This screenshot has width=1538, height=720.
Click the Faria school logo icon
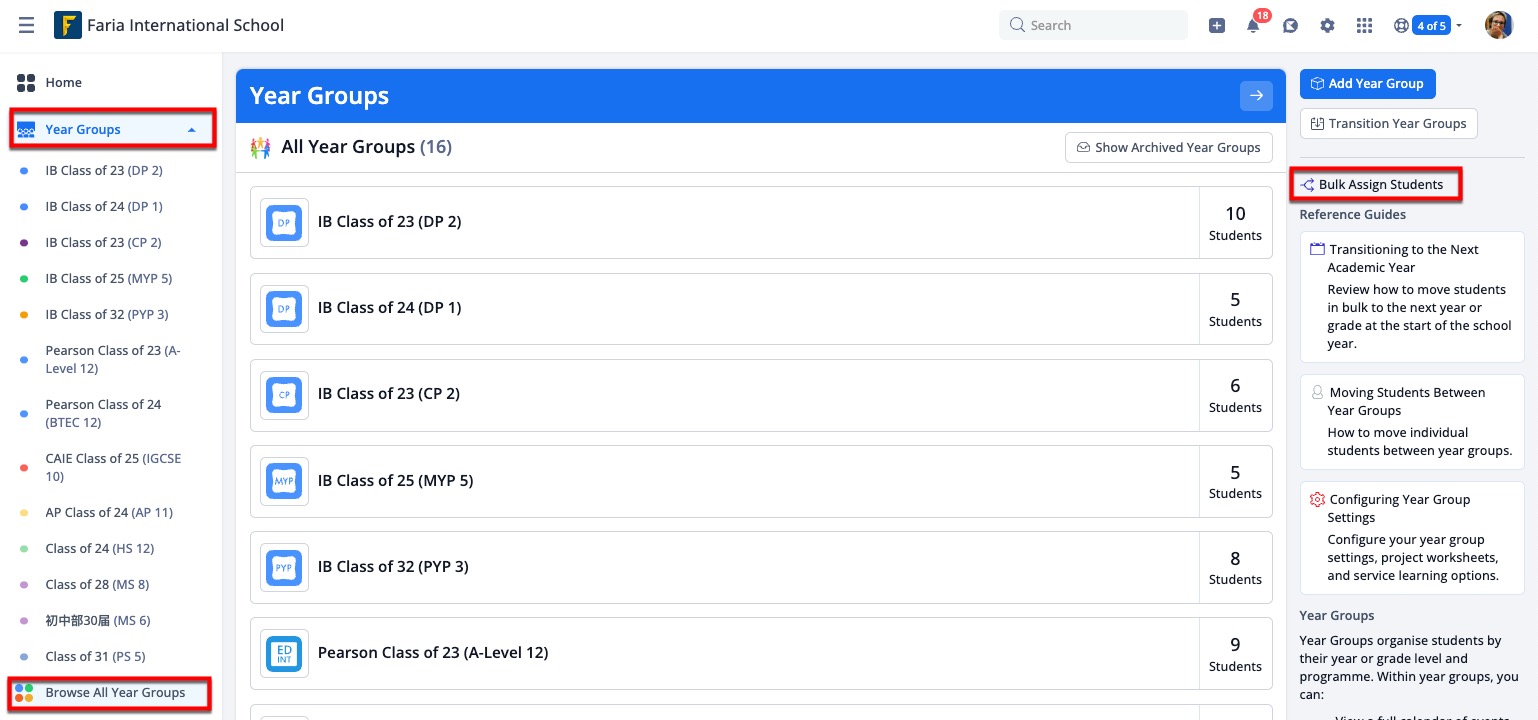(68, 25)
